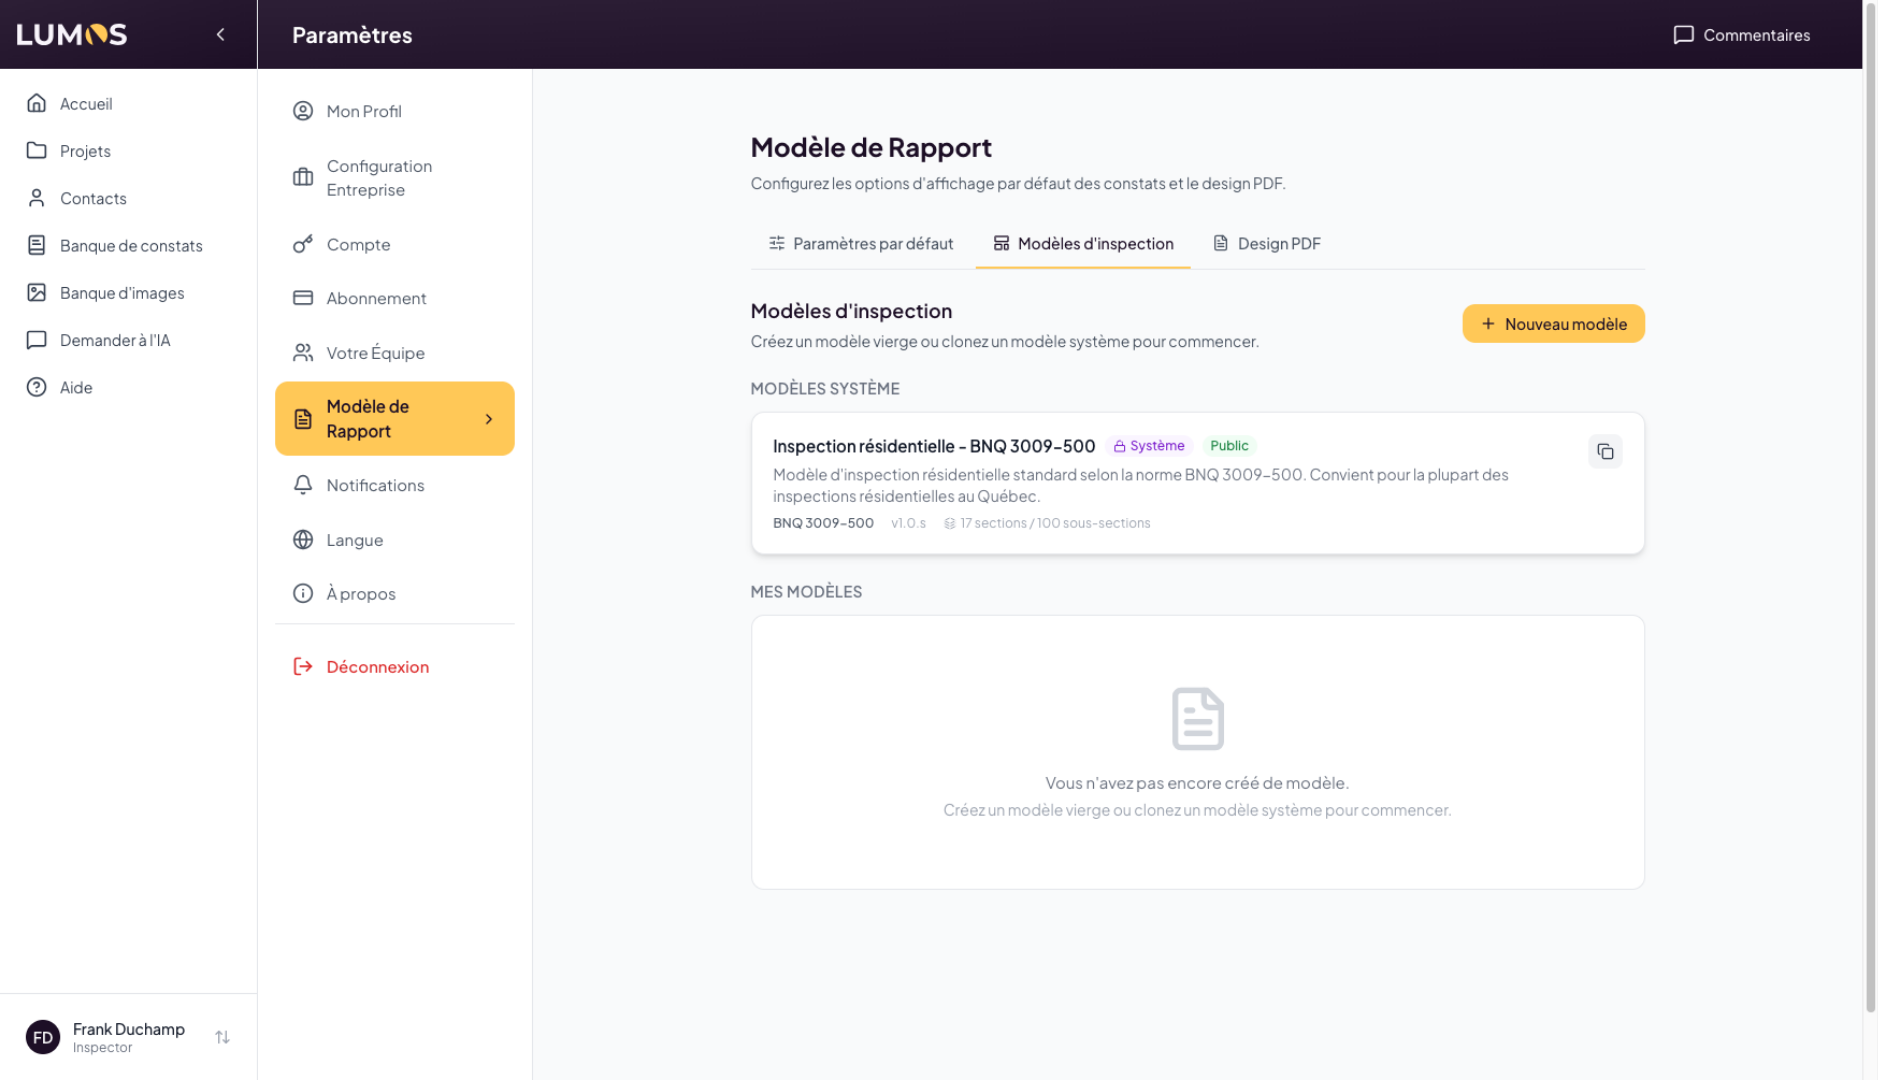Click the Déconnexion logout link
Screen dimensions: 1878x1080
click(x=376, y=667)
